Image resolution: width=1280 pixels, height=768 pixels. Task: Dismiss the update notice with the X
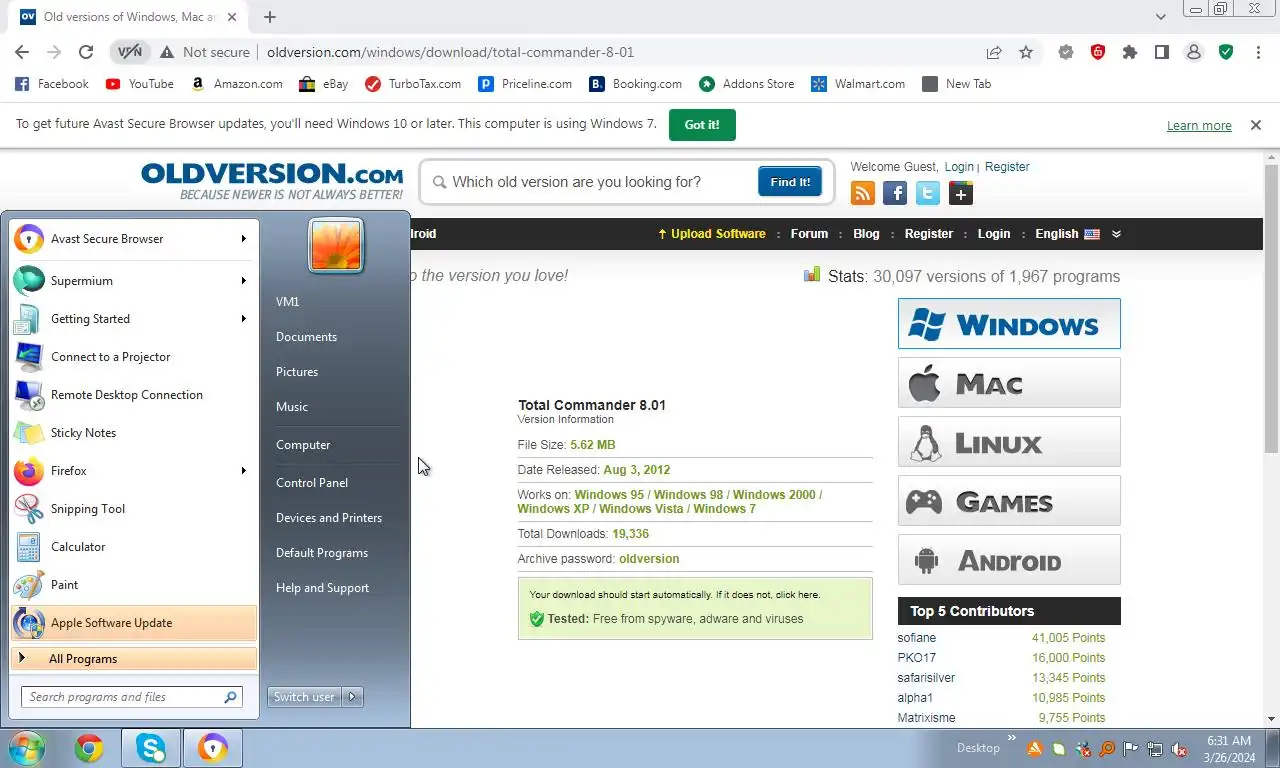click(x=1255, y=125)
